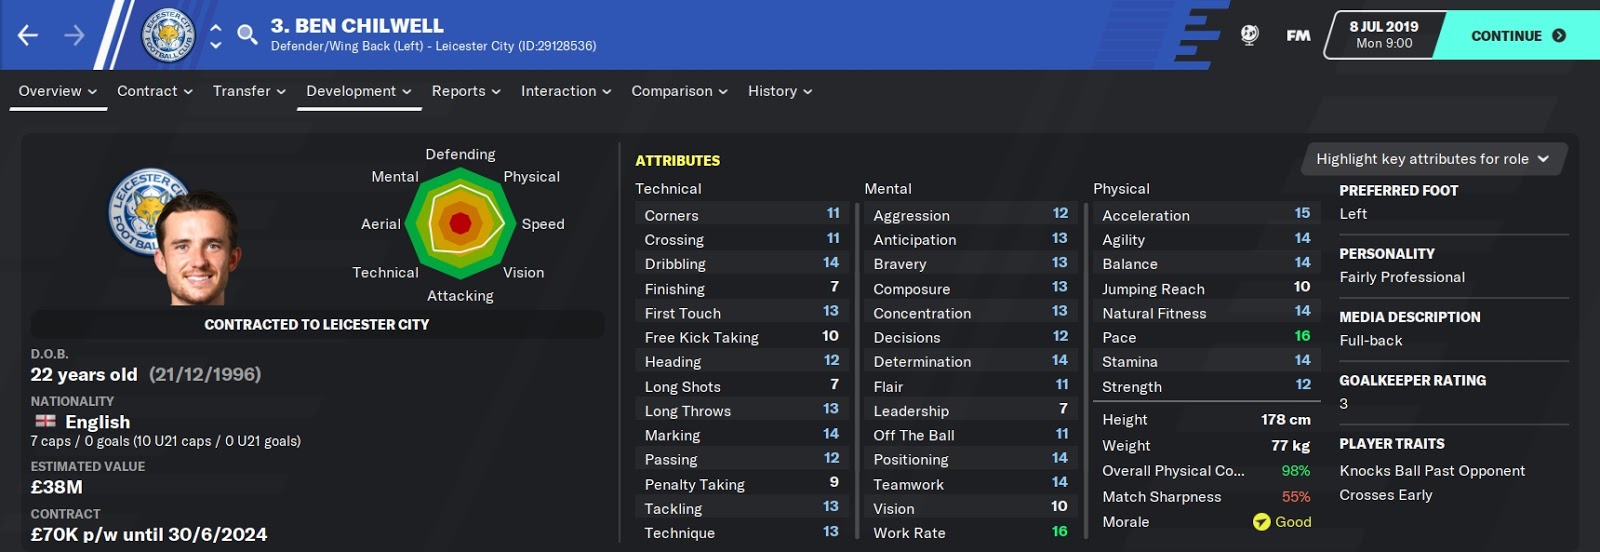Viewport: 1600px width, 552px height.
Task: Click the FM menu logo
Action: 1298,36
